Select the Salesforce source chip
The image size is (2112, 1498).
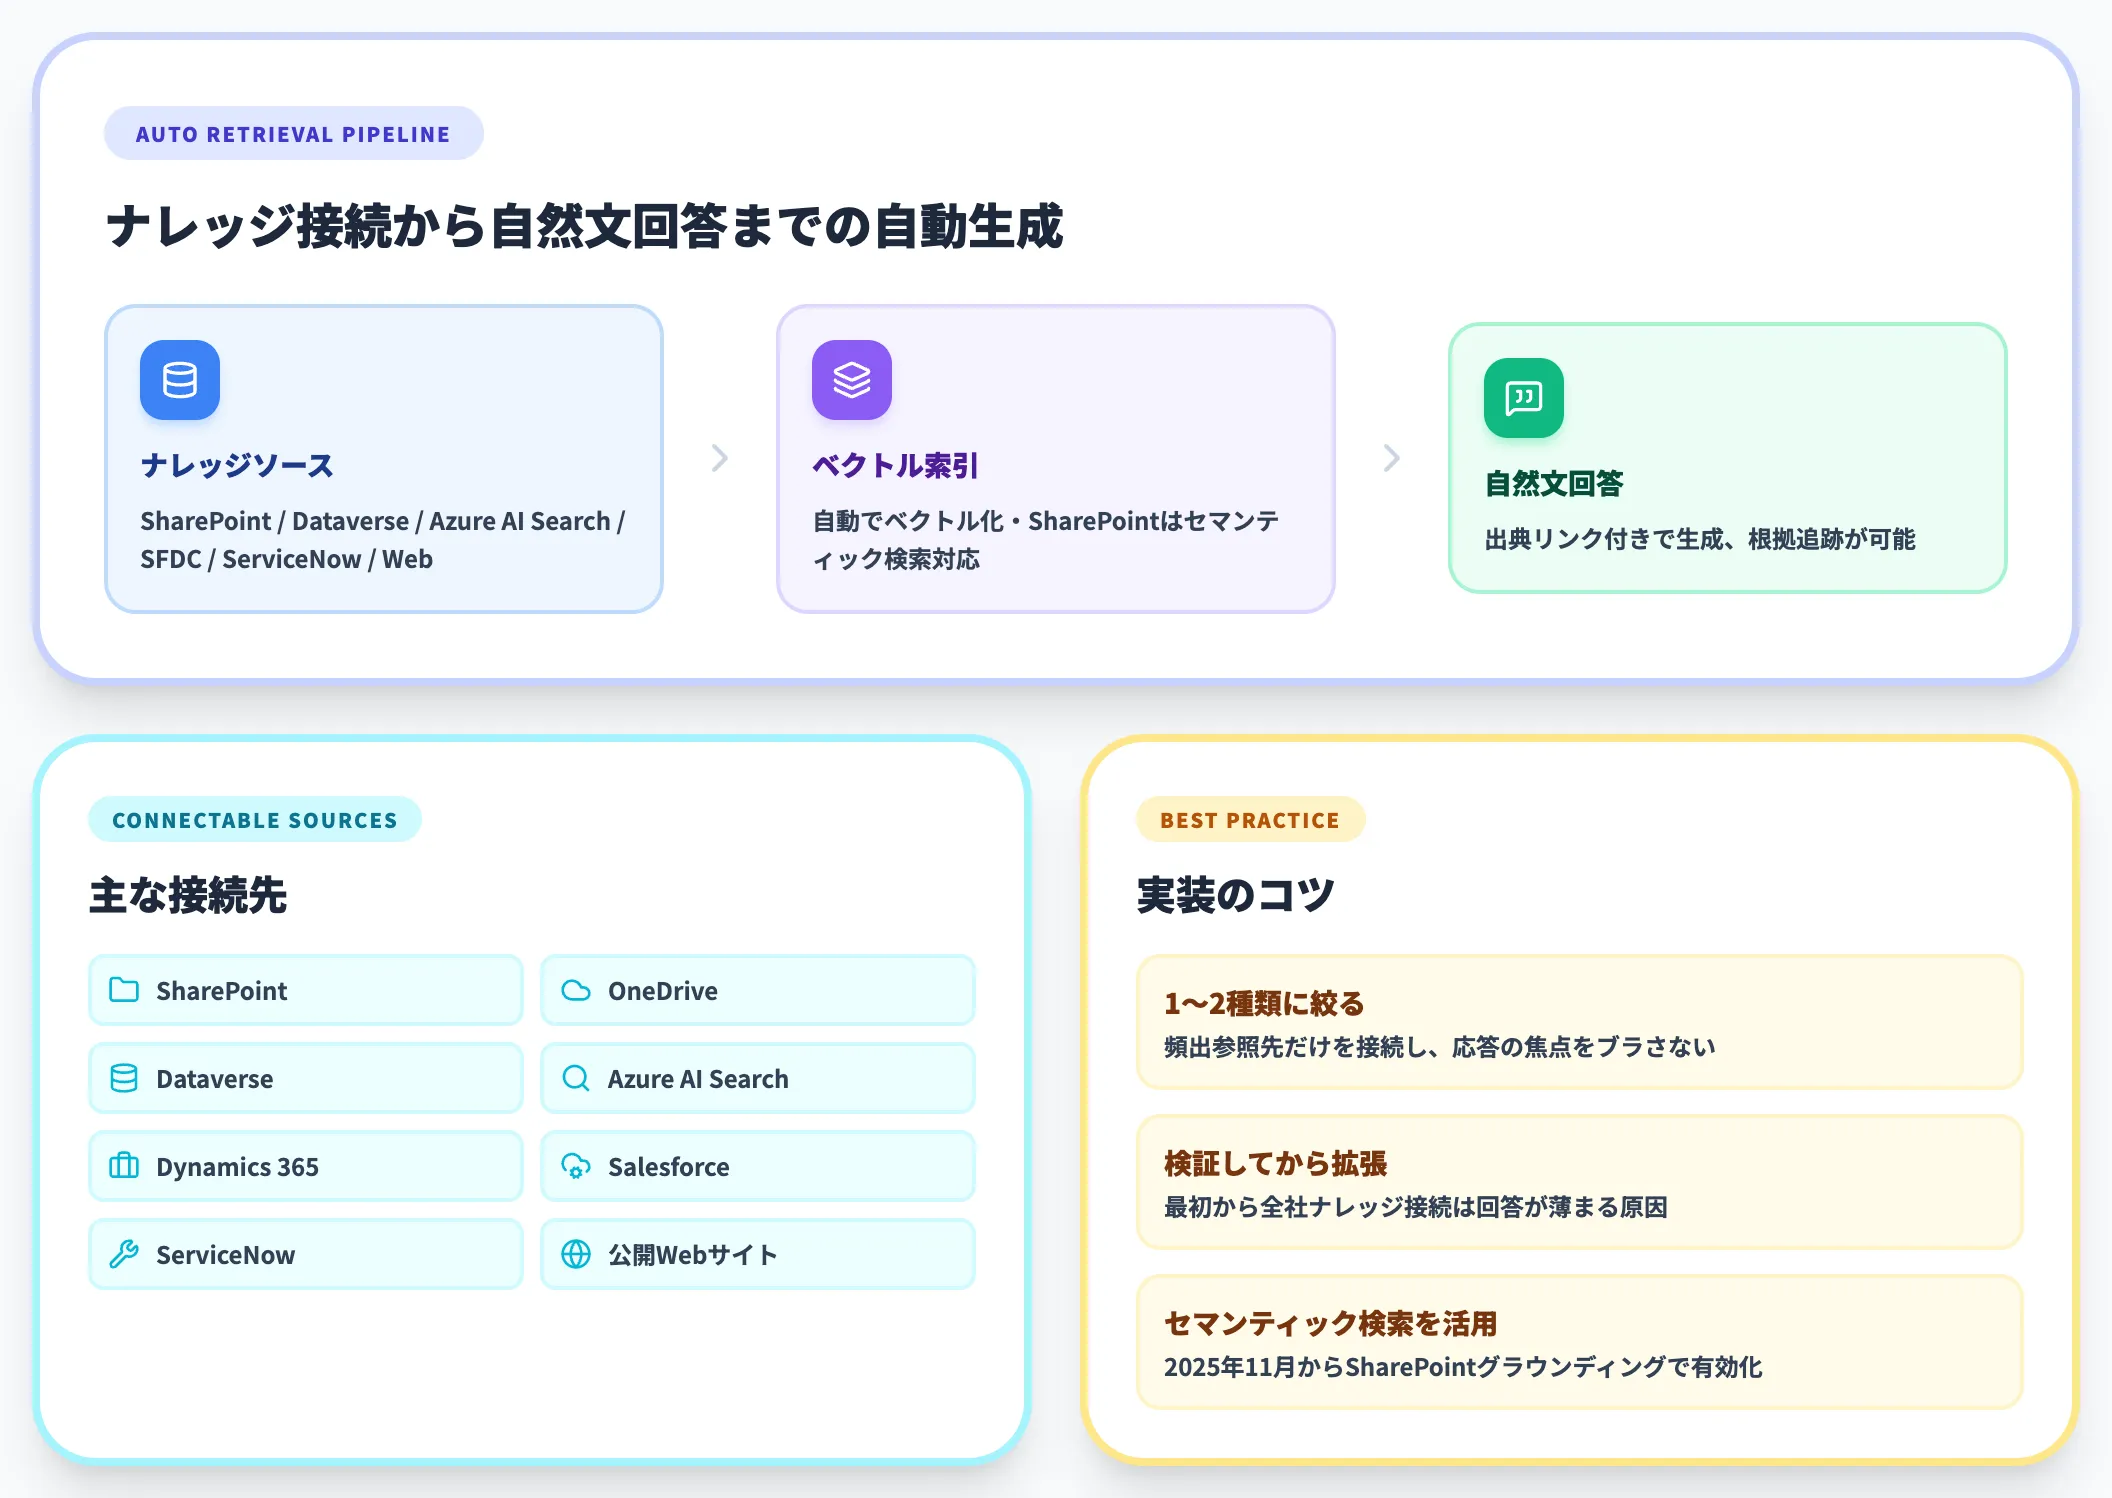758,1166
